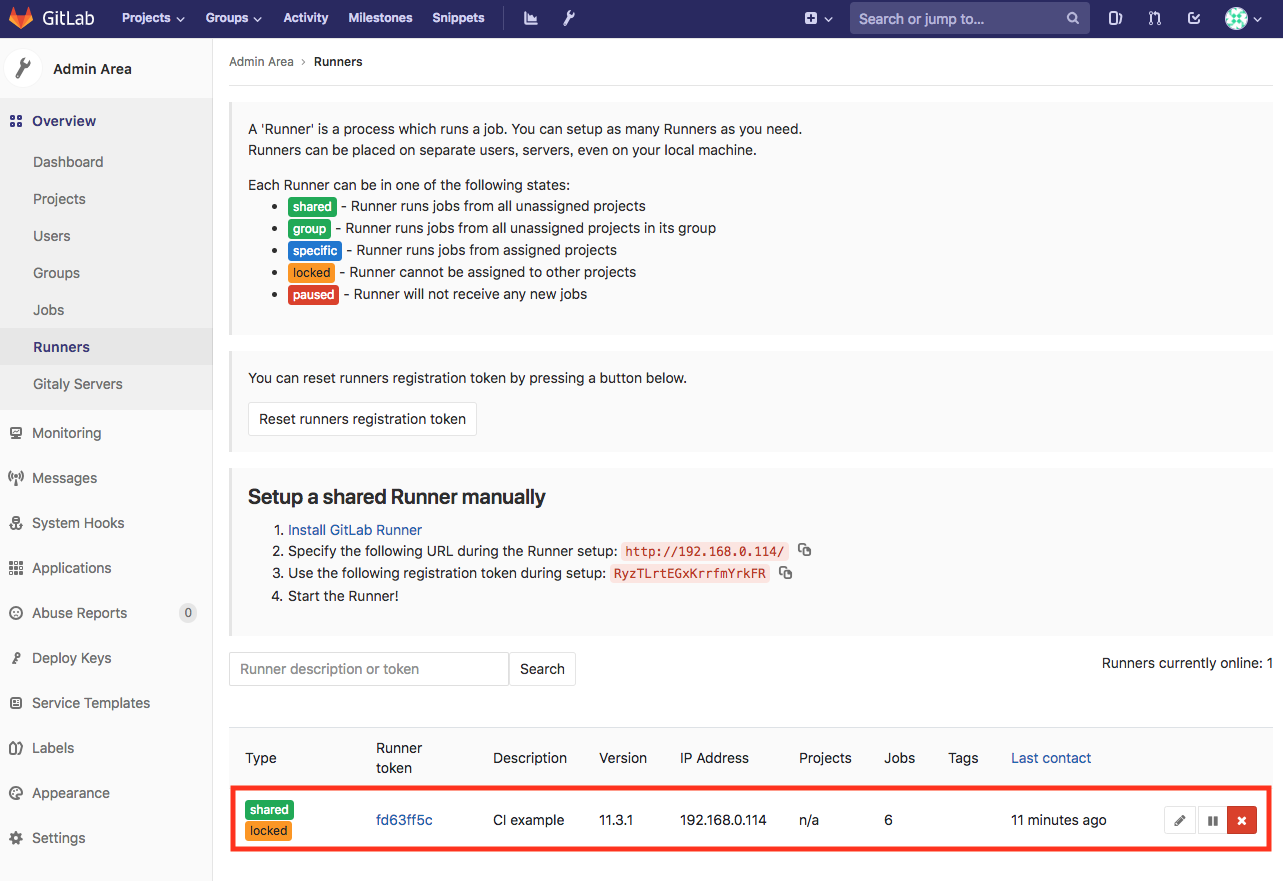Image resolution: width=1283 pixels, height=881 pixels.
Task: Open the issues icon in the top bar
Action: tap(1115, 18)
